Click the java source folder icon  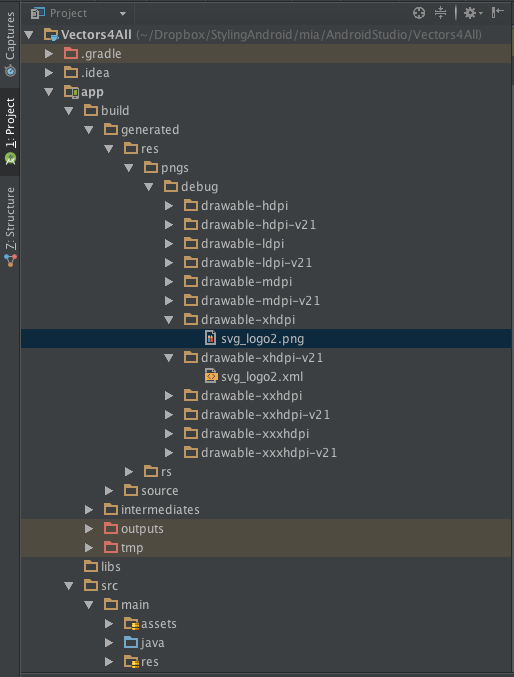pyautogui.click(x=131, y=642)
